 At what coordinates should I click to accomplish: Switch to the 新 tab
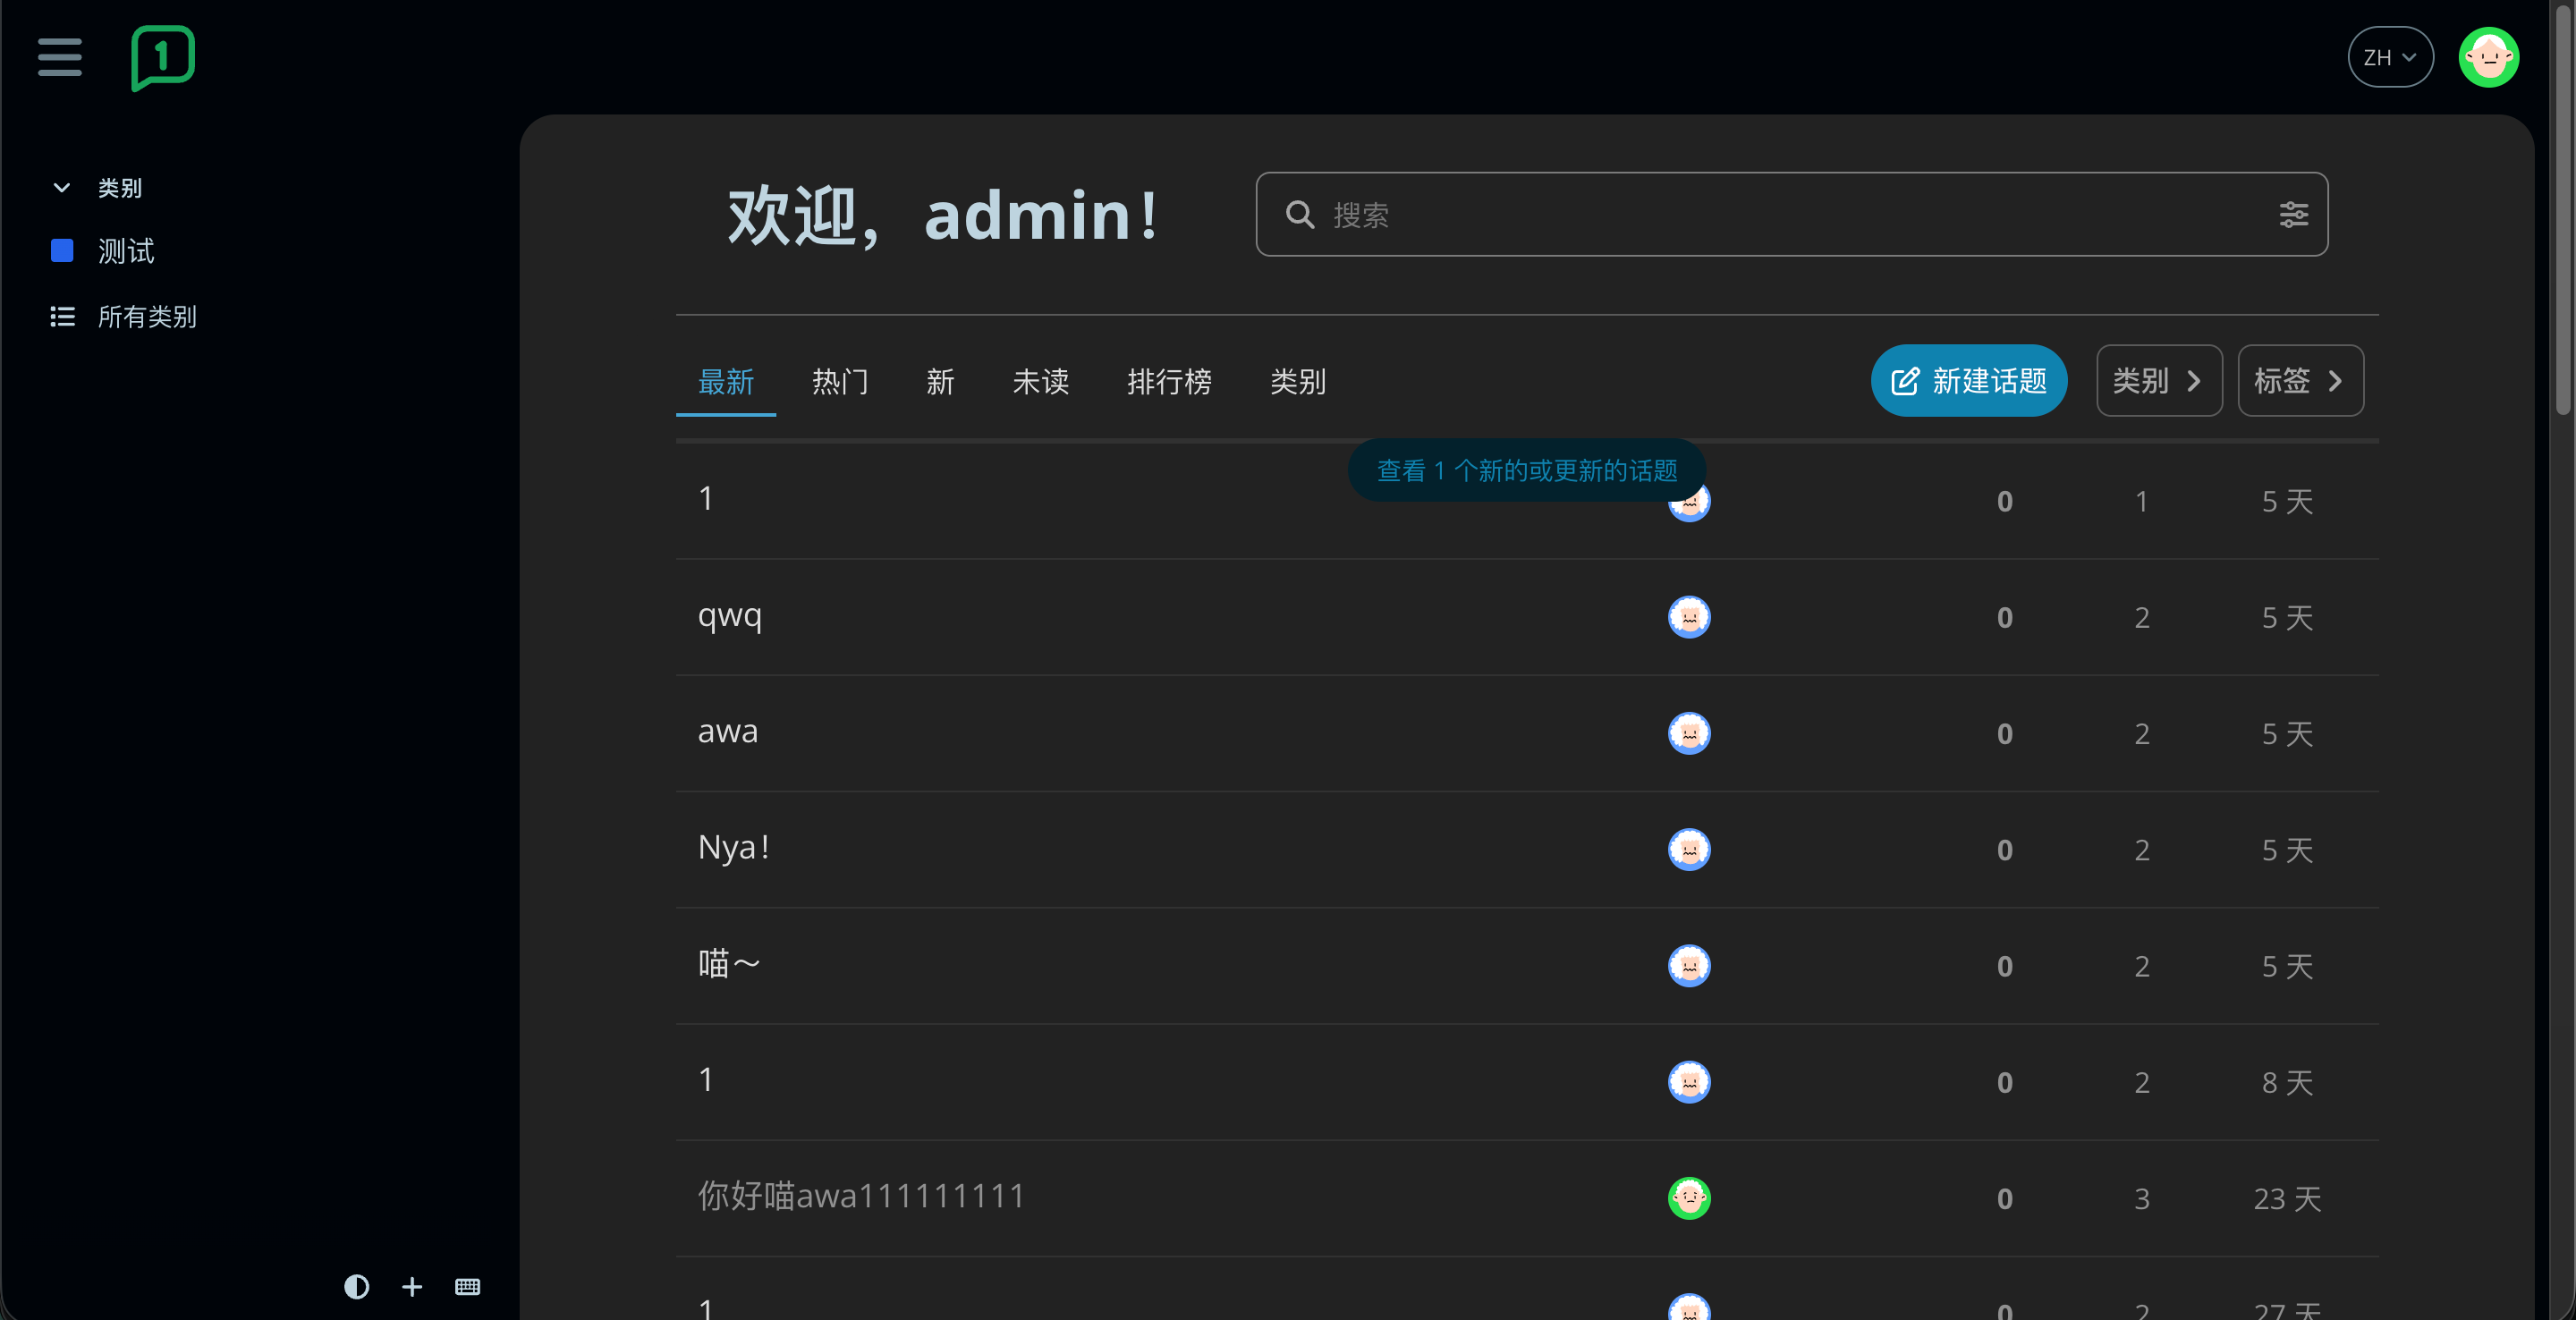click(940, 381)
